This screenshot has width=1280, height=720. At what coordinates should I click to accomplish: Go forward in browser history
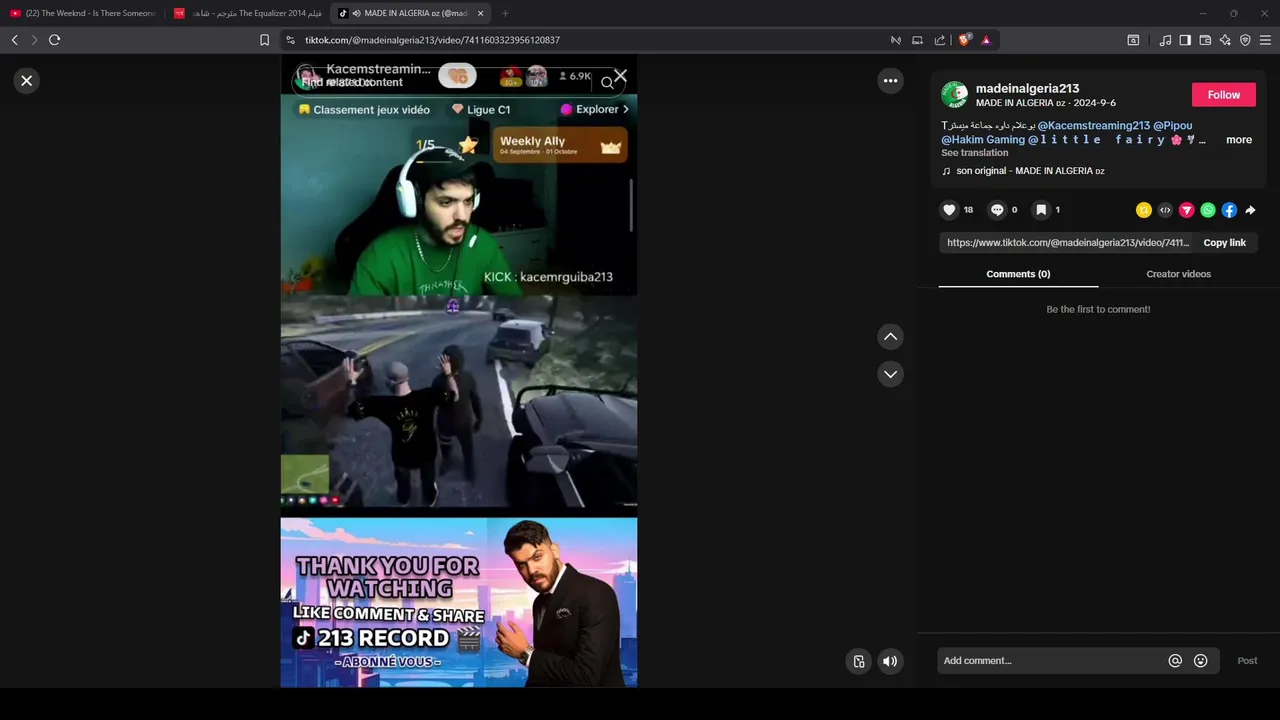coord(34,40)
